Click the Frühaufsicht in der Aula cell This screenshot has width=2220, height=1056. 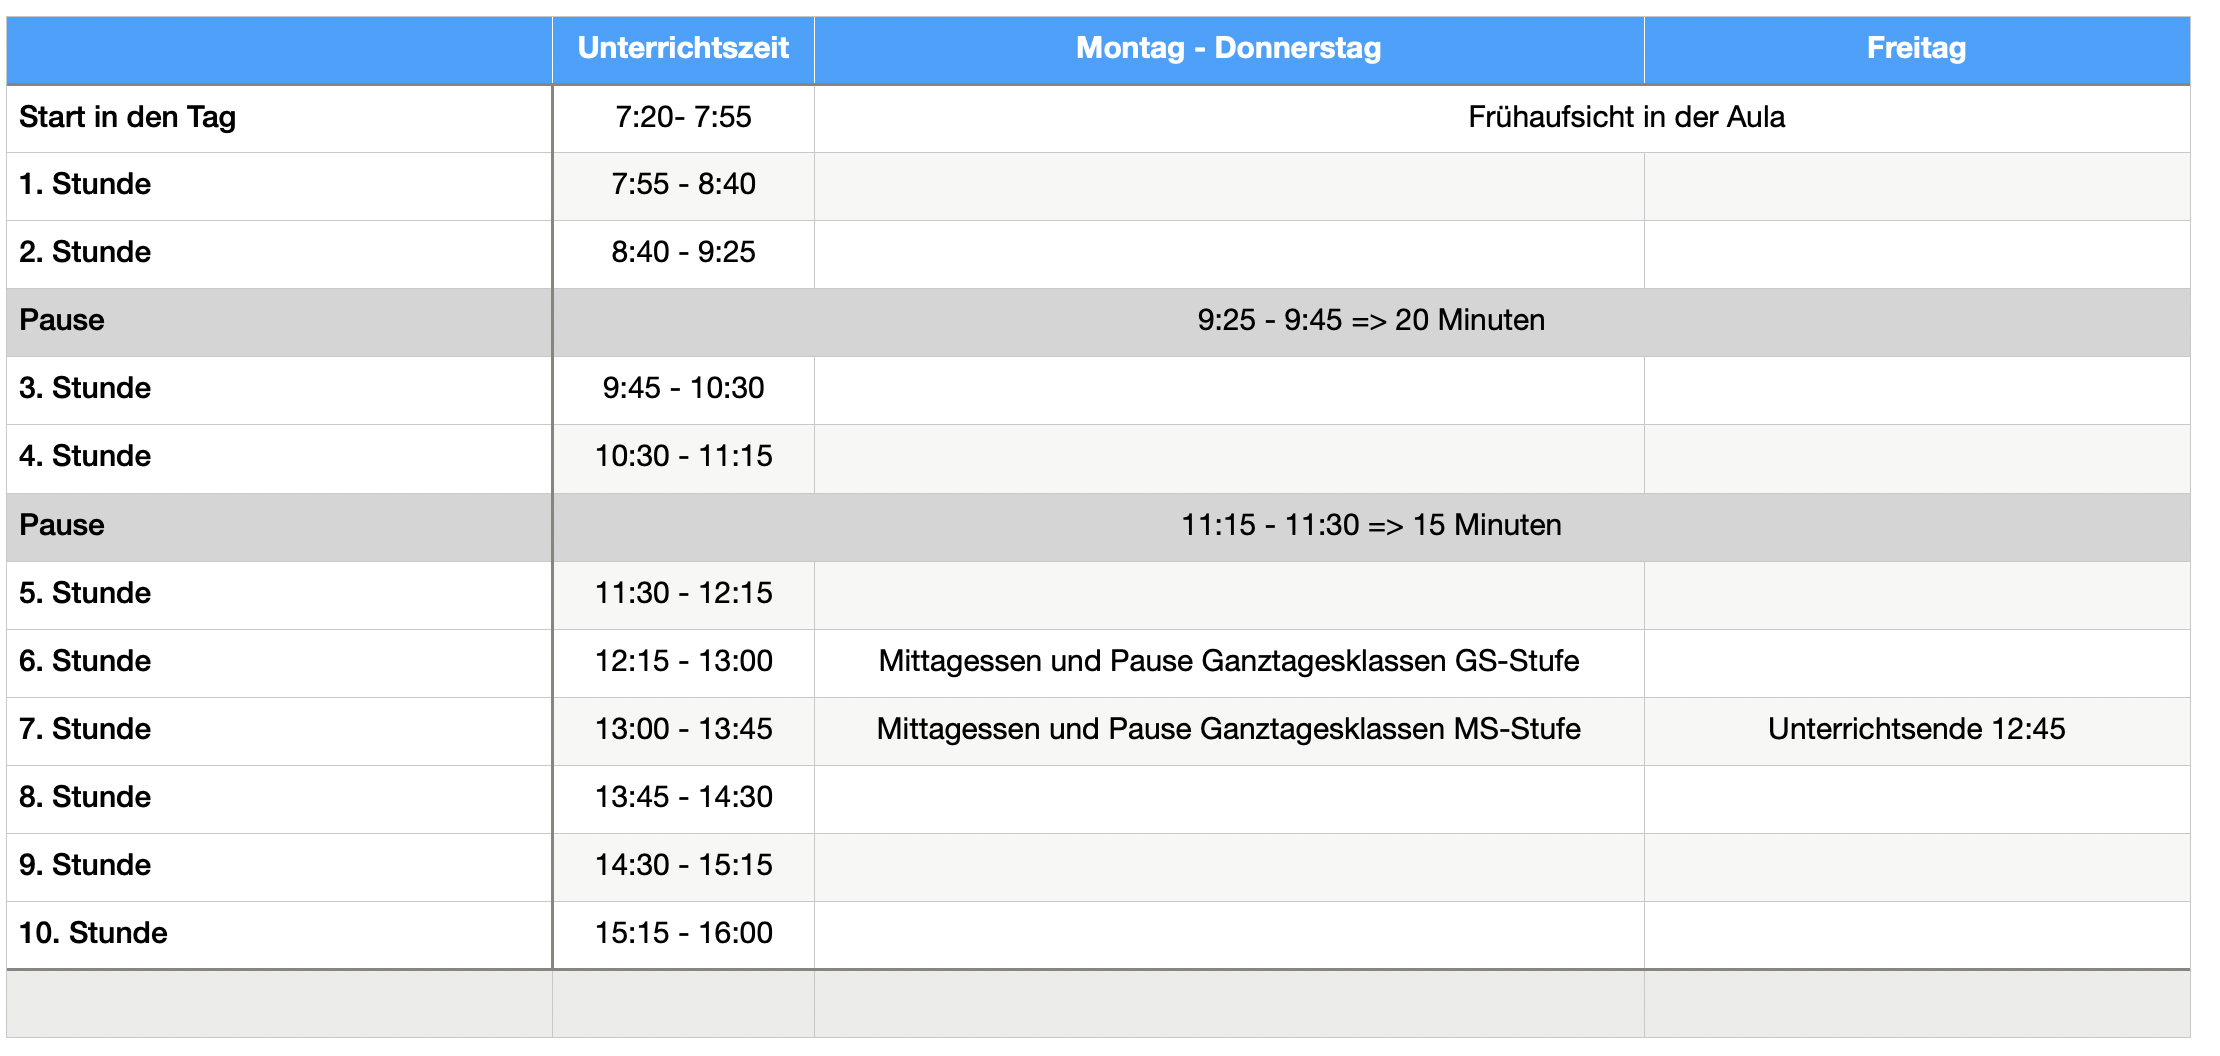click(1502, 118)
